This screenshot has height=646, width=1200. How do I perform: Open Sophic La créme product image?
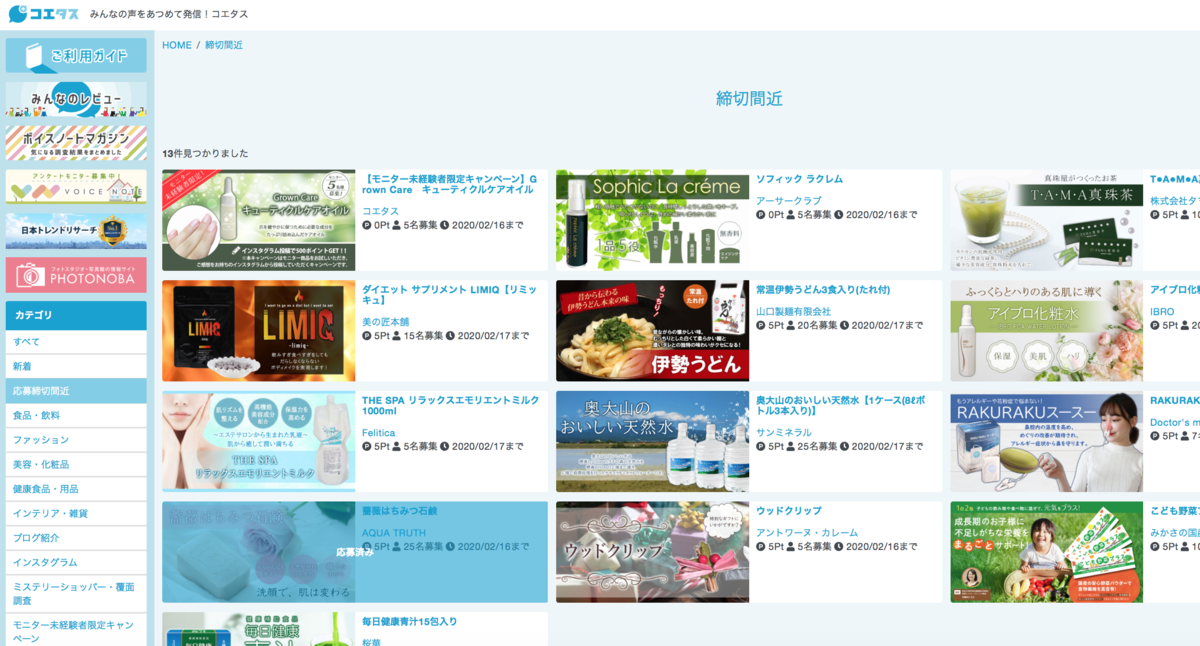click(652, 220)
